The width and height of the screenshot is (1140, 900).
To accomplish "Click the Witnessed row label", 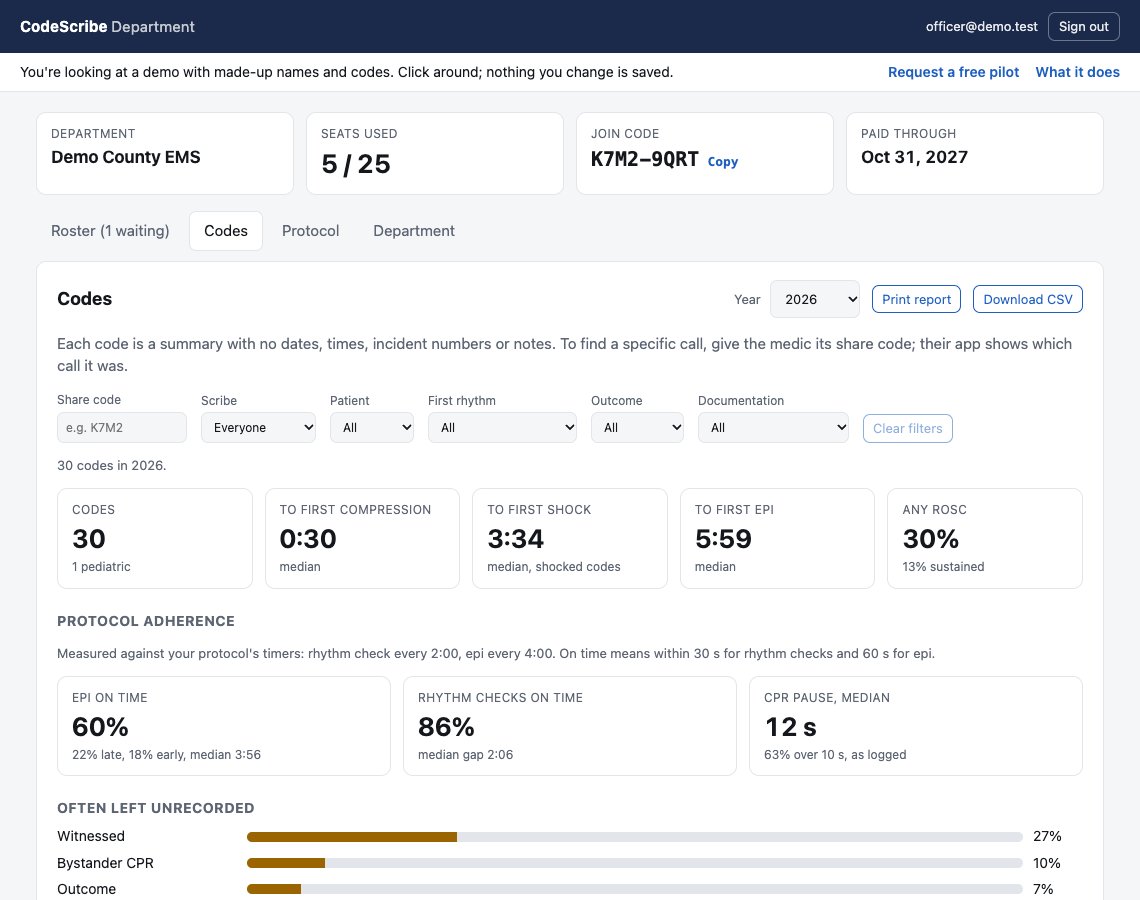I will (x=91, y=836).
